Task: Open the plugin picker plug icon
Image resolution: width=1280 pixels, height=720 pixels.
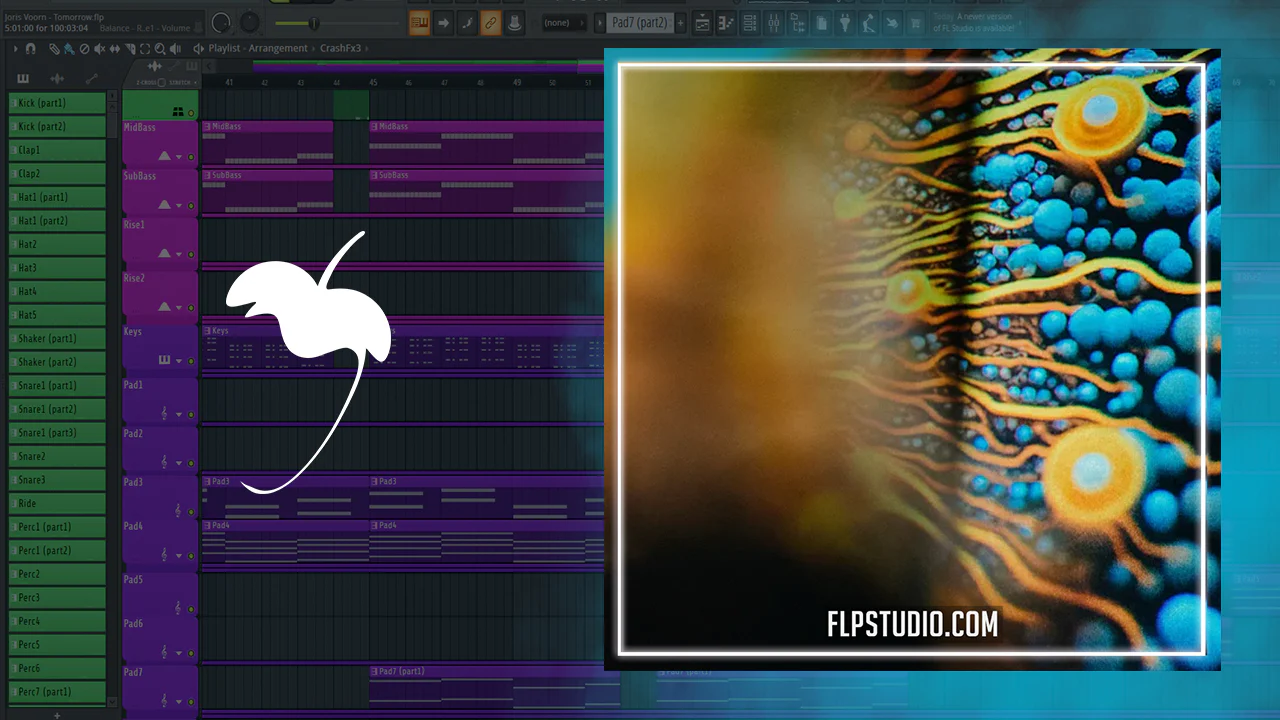Action: (846, 23)
